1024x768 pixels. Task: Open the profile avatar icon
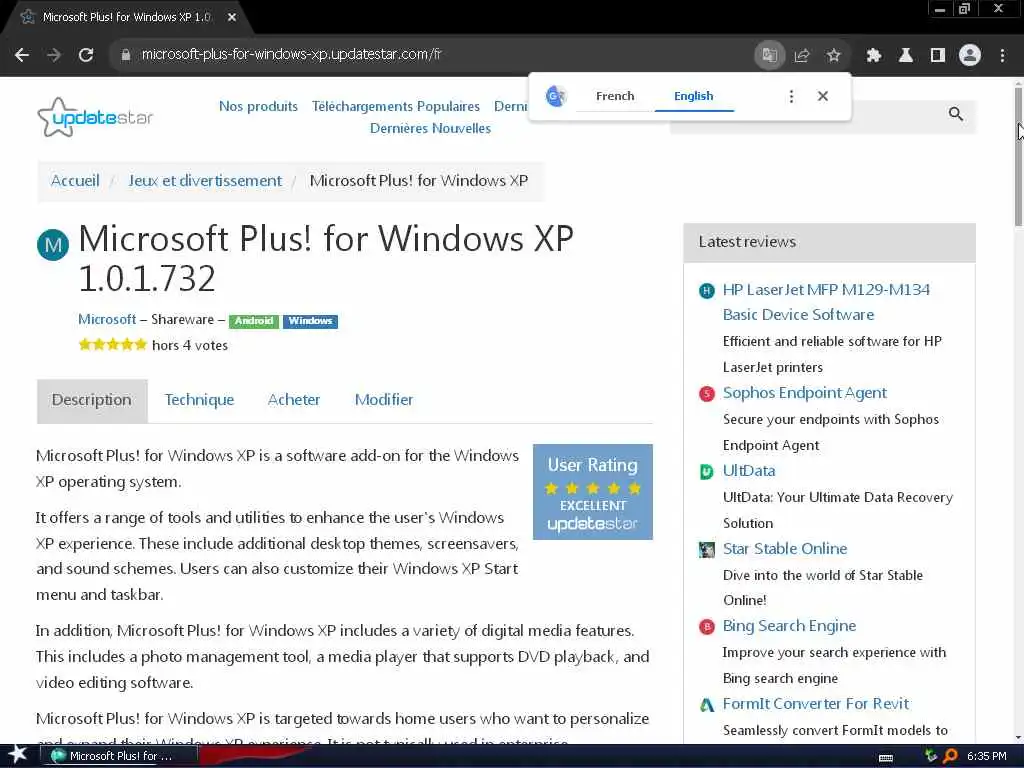[x=970, y=55]
